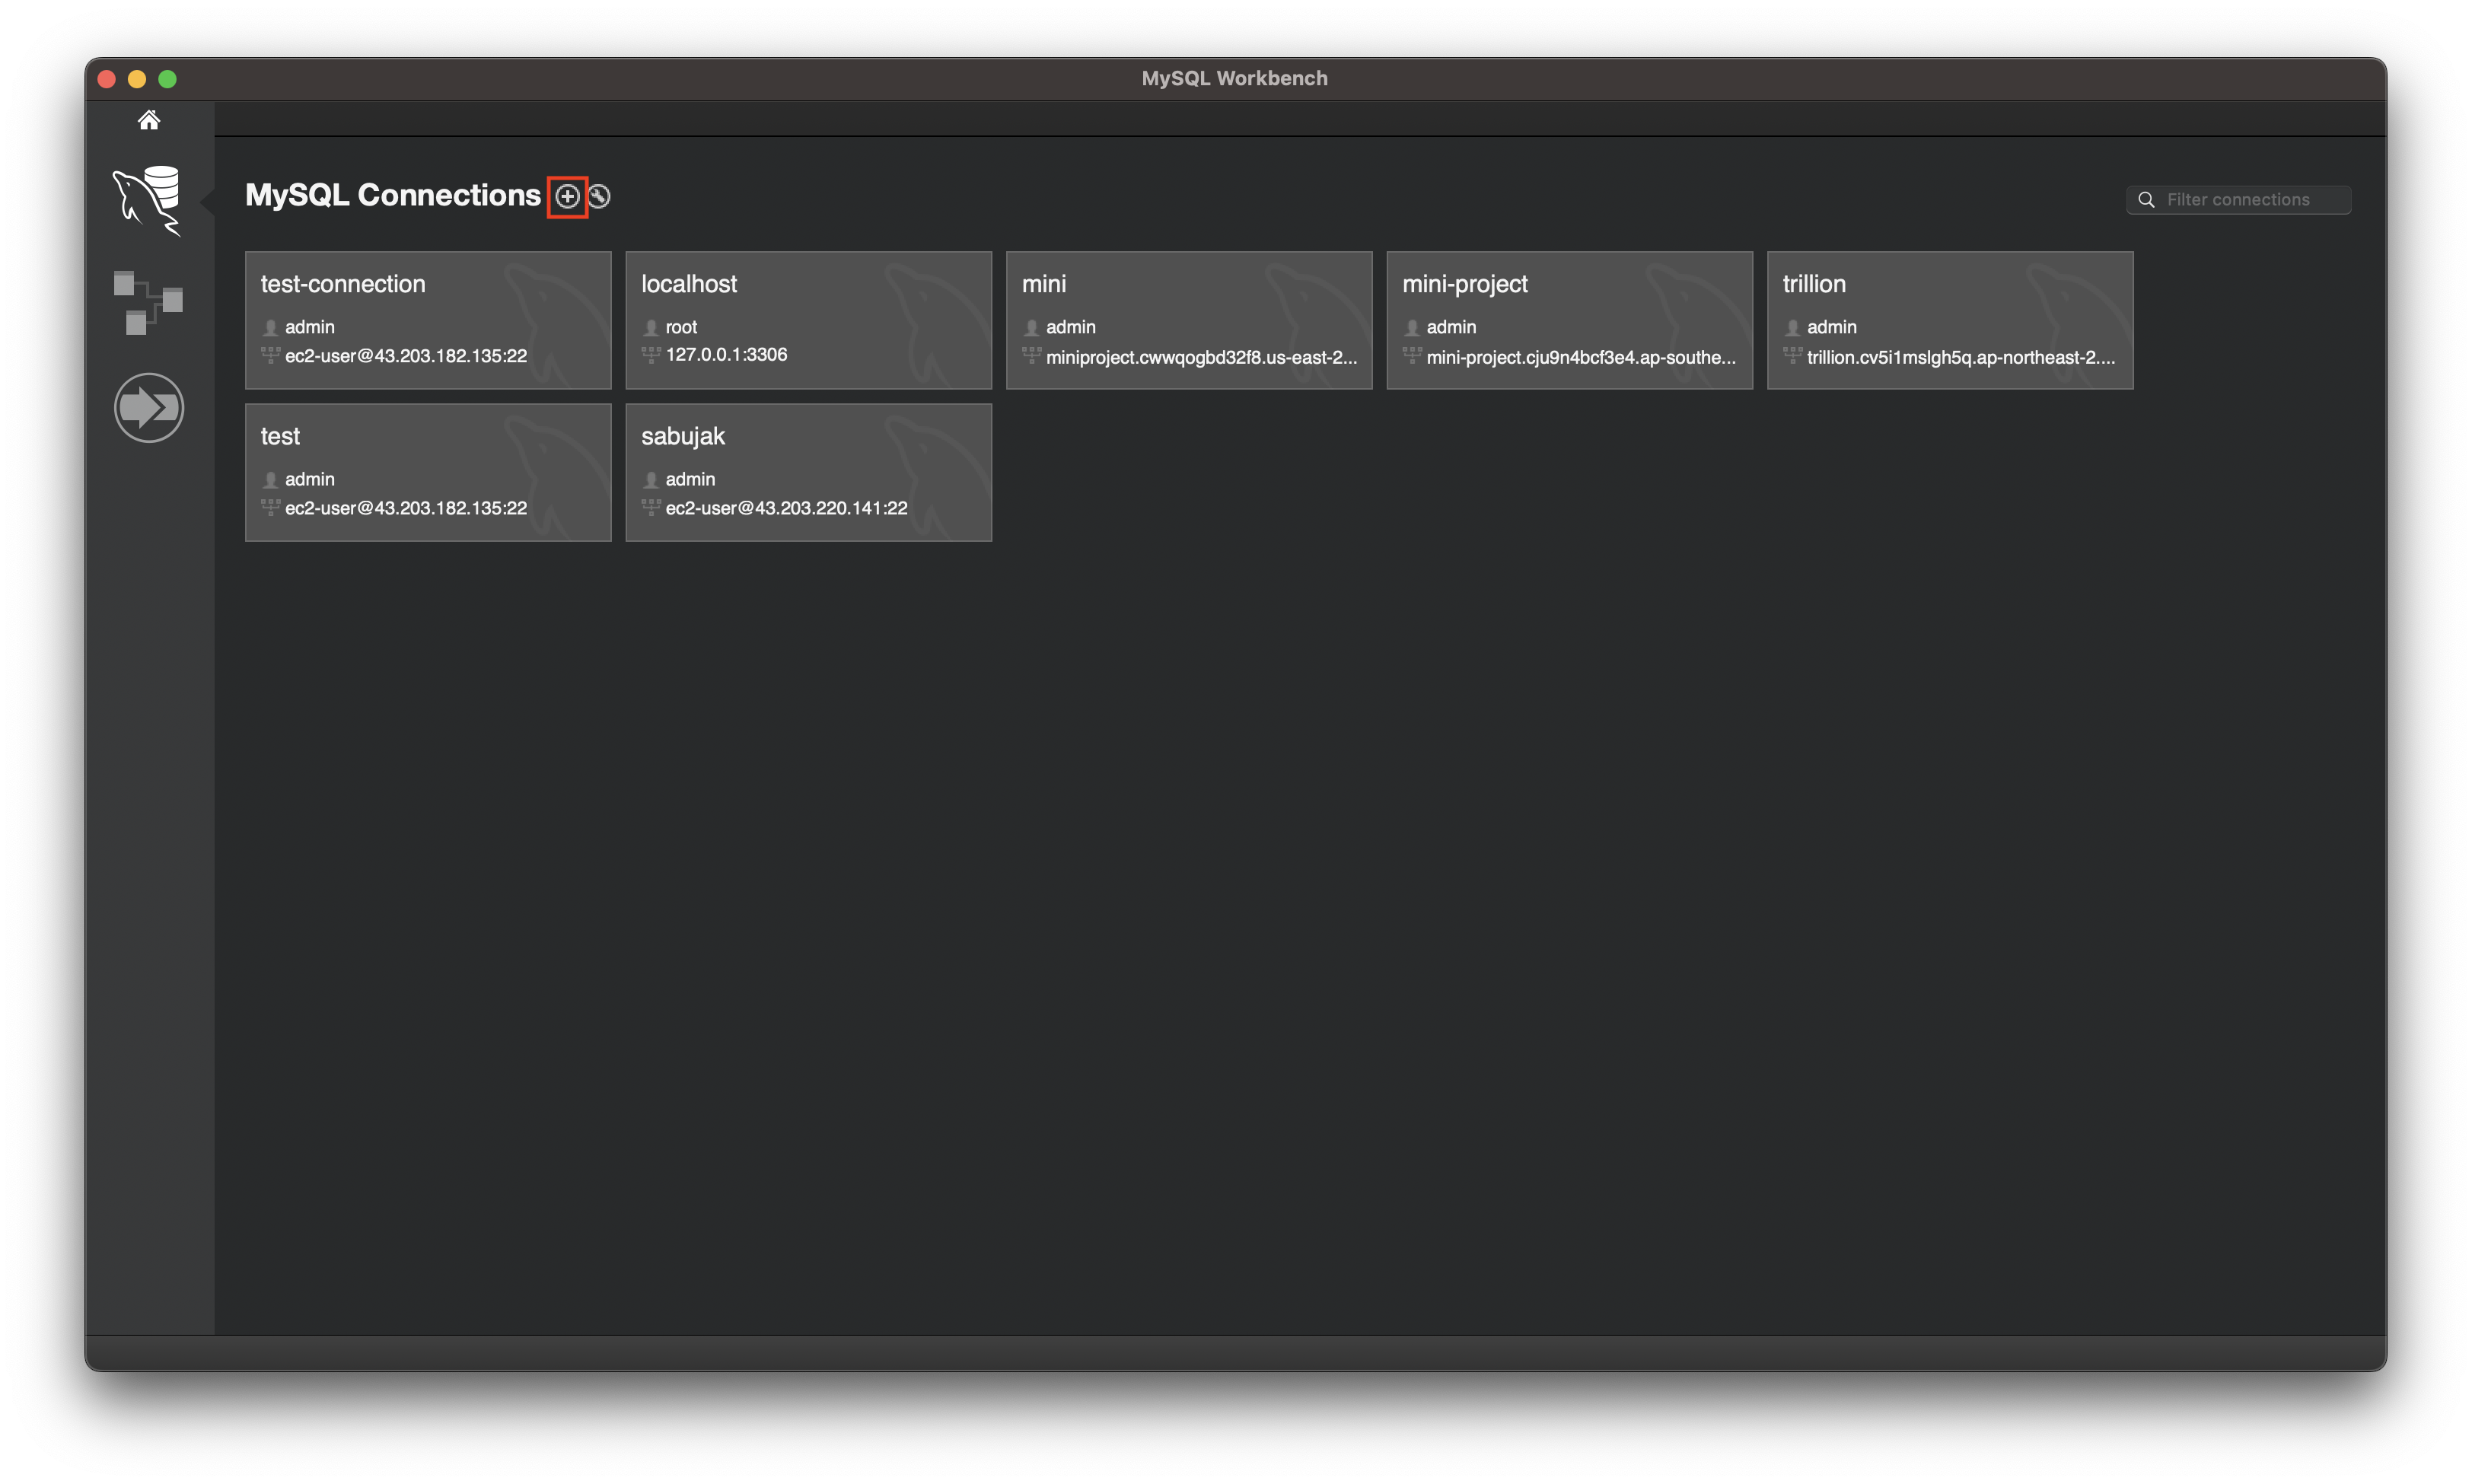Click the magnifier icon in filter box
2472x1484 pixels.
pyautogui.click(x=2146, y=200)
